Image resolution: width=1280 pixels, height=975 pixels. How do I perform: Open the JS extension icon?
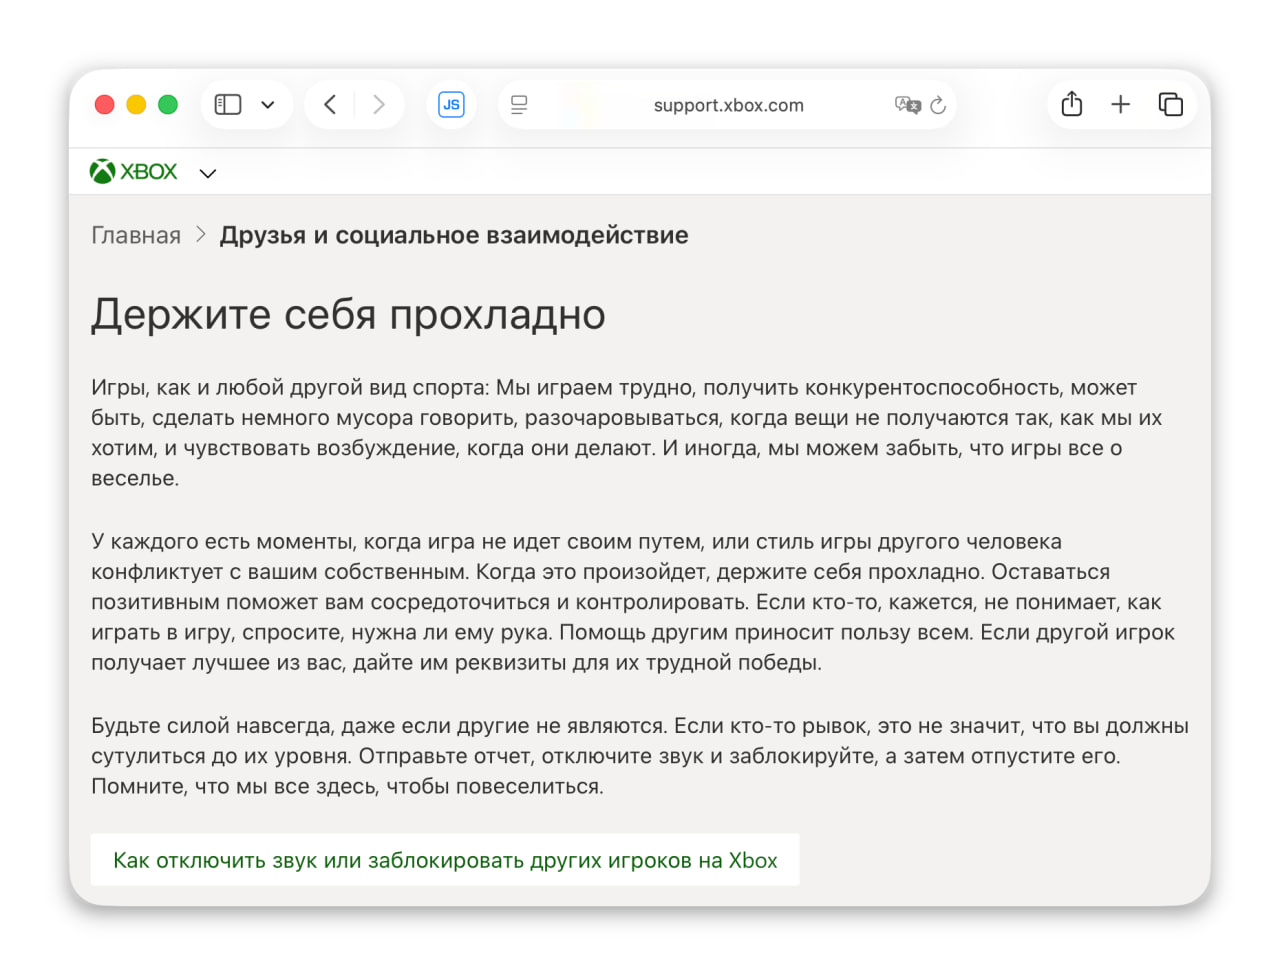(x=452, y=104)
